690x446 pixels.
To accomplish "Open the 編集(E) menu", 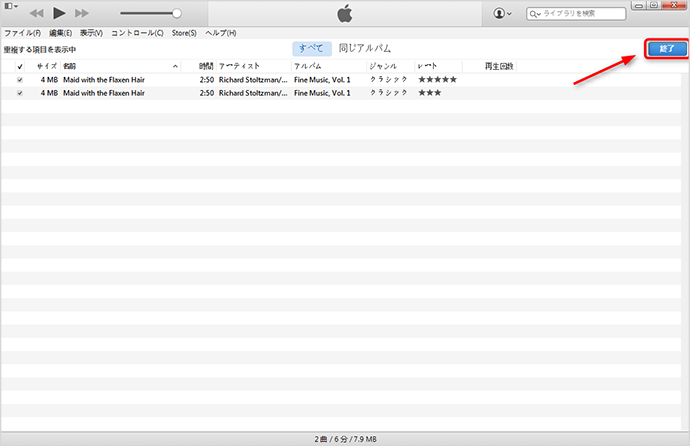I will click(60, 33).
